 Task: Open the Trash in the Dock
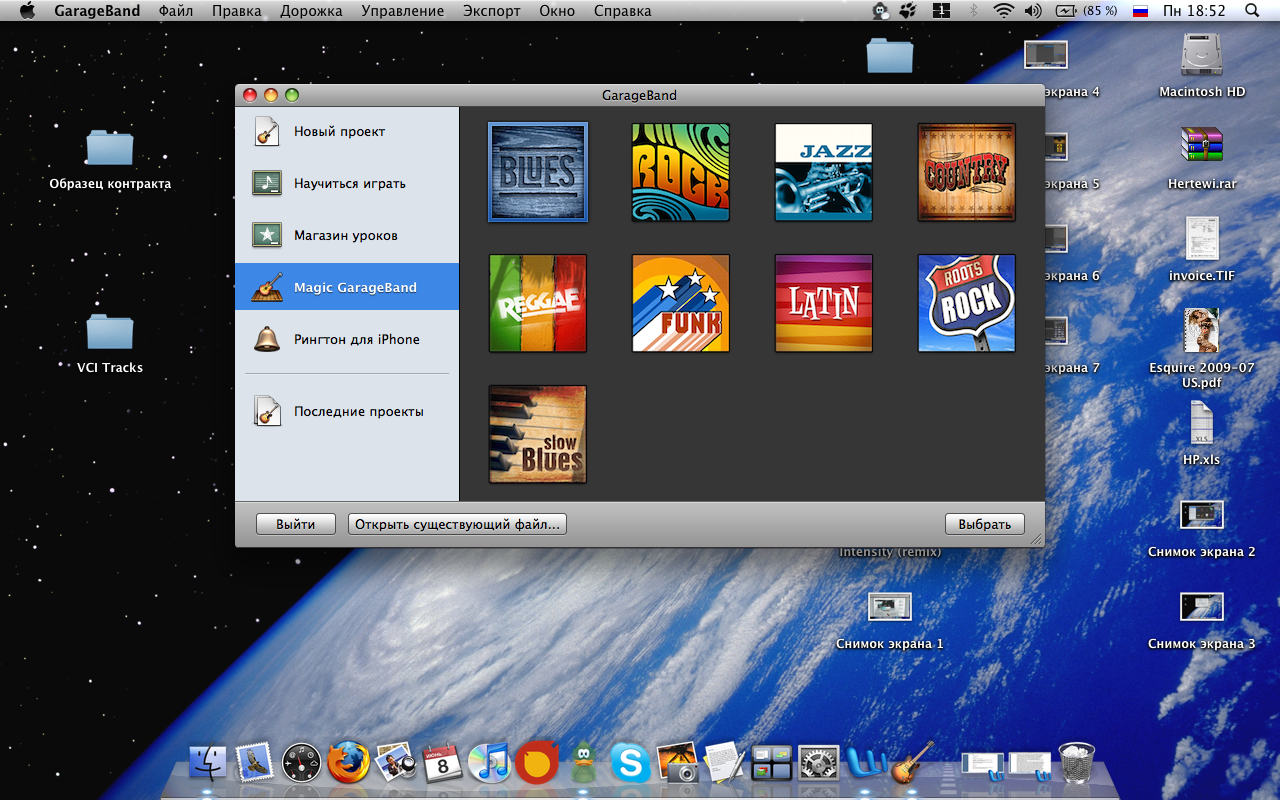1077,763
